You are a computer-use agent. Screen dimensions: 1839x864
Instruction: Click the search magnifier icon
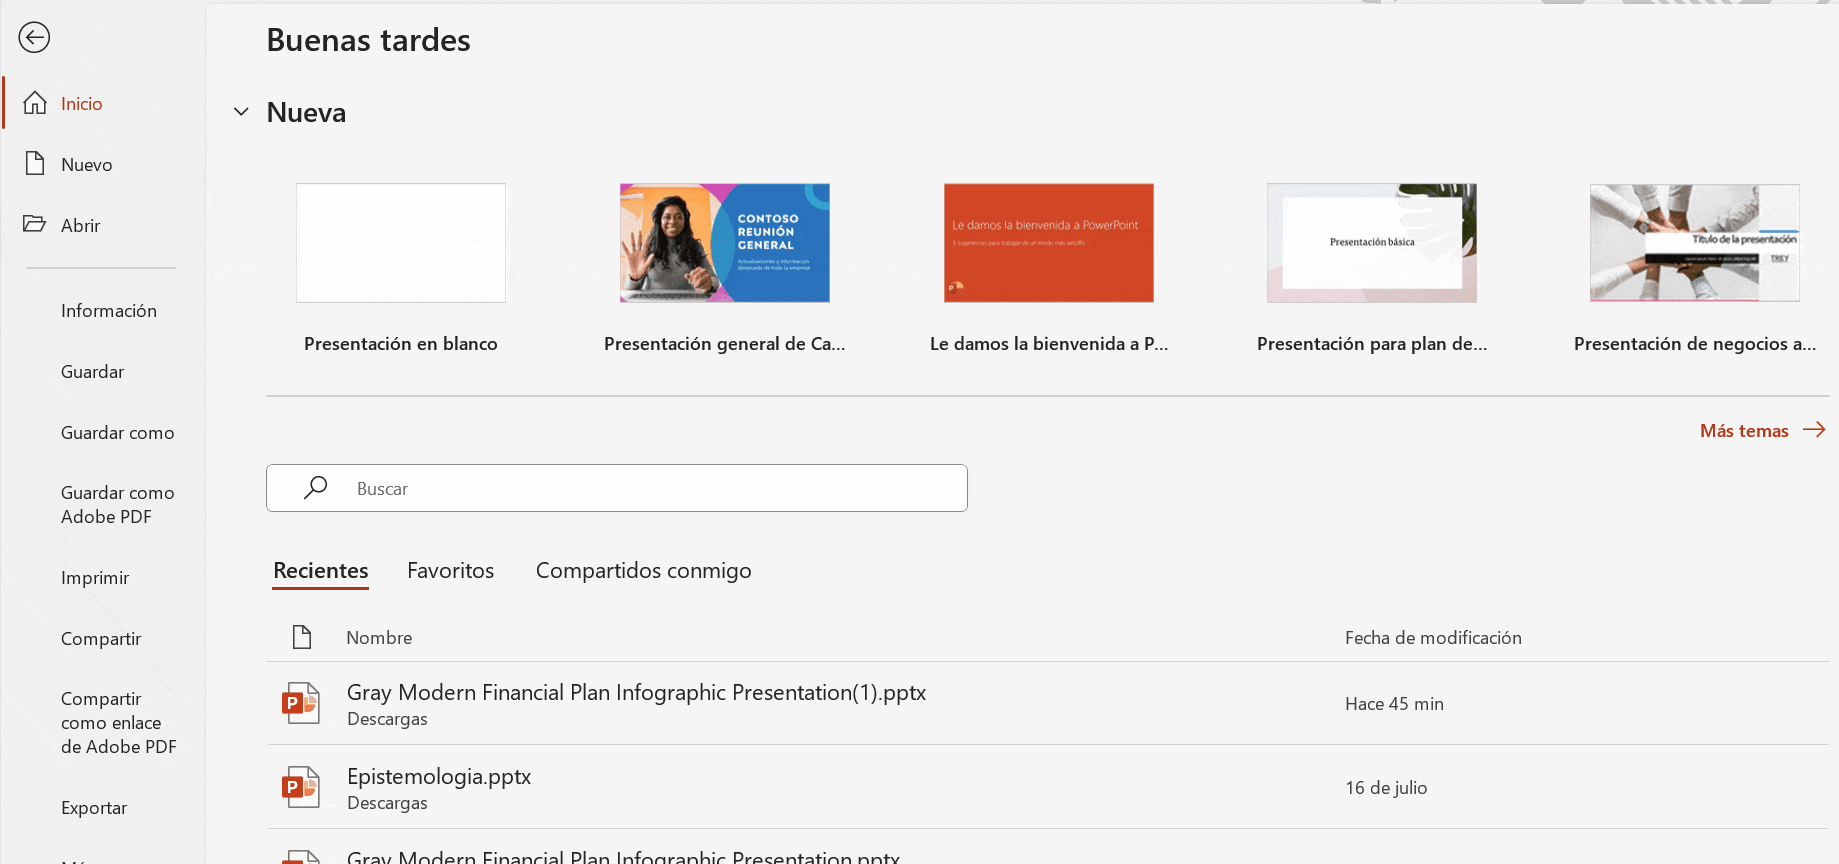click(316, 488)
